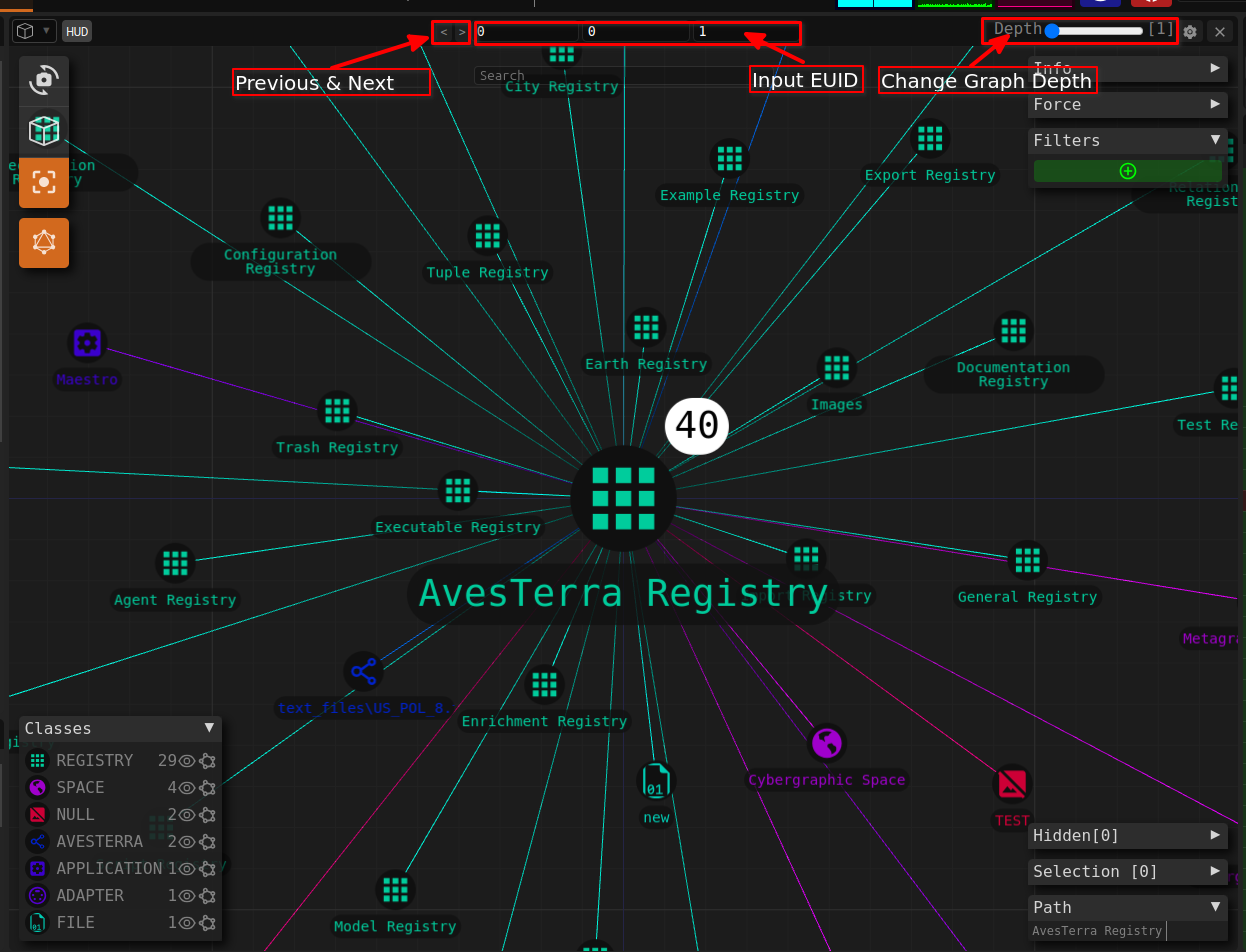This screenshot has height=952, width=1246.
Task: Toggle the orange graph network layout tool
Action: [44, 243]
